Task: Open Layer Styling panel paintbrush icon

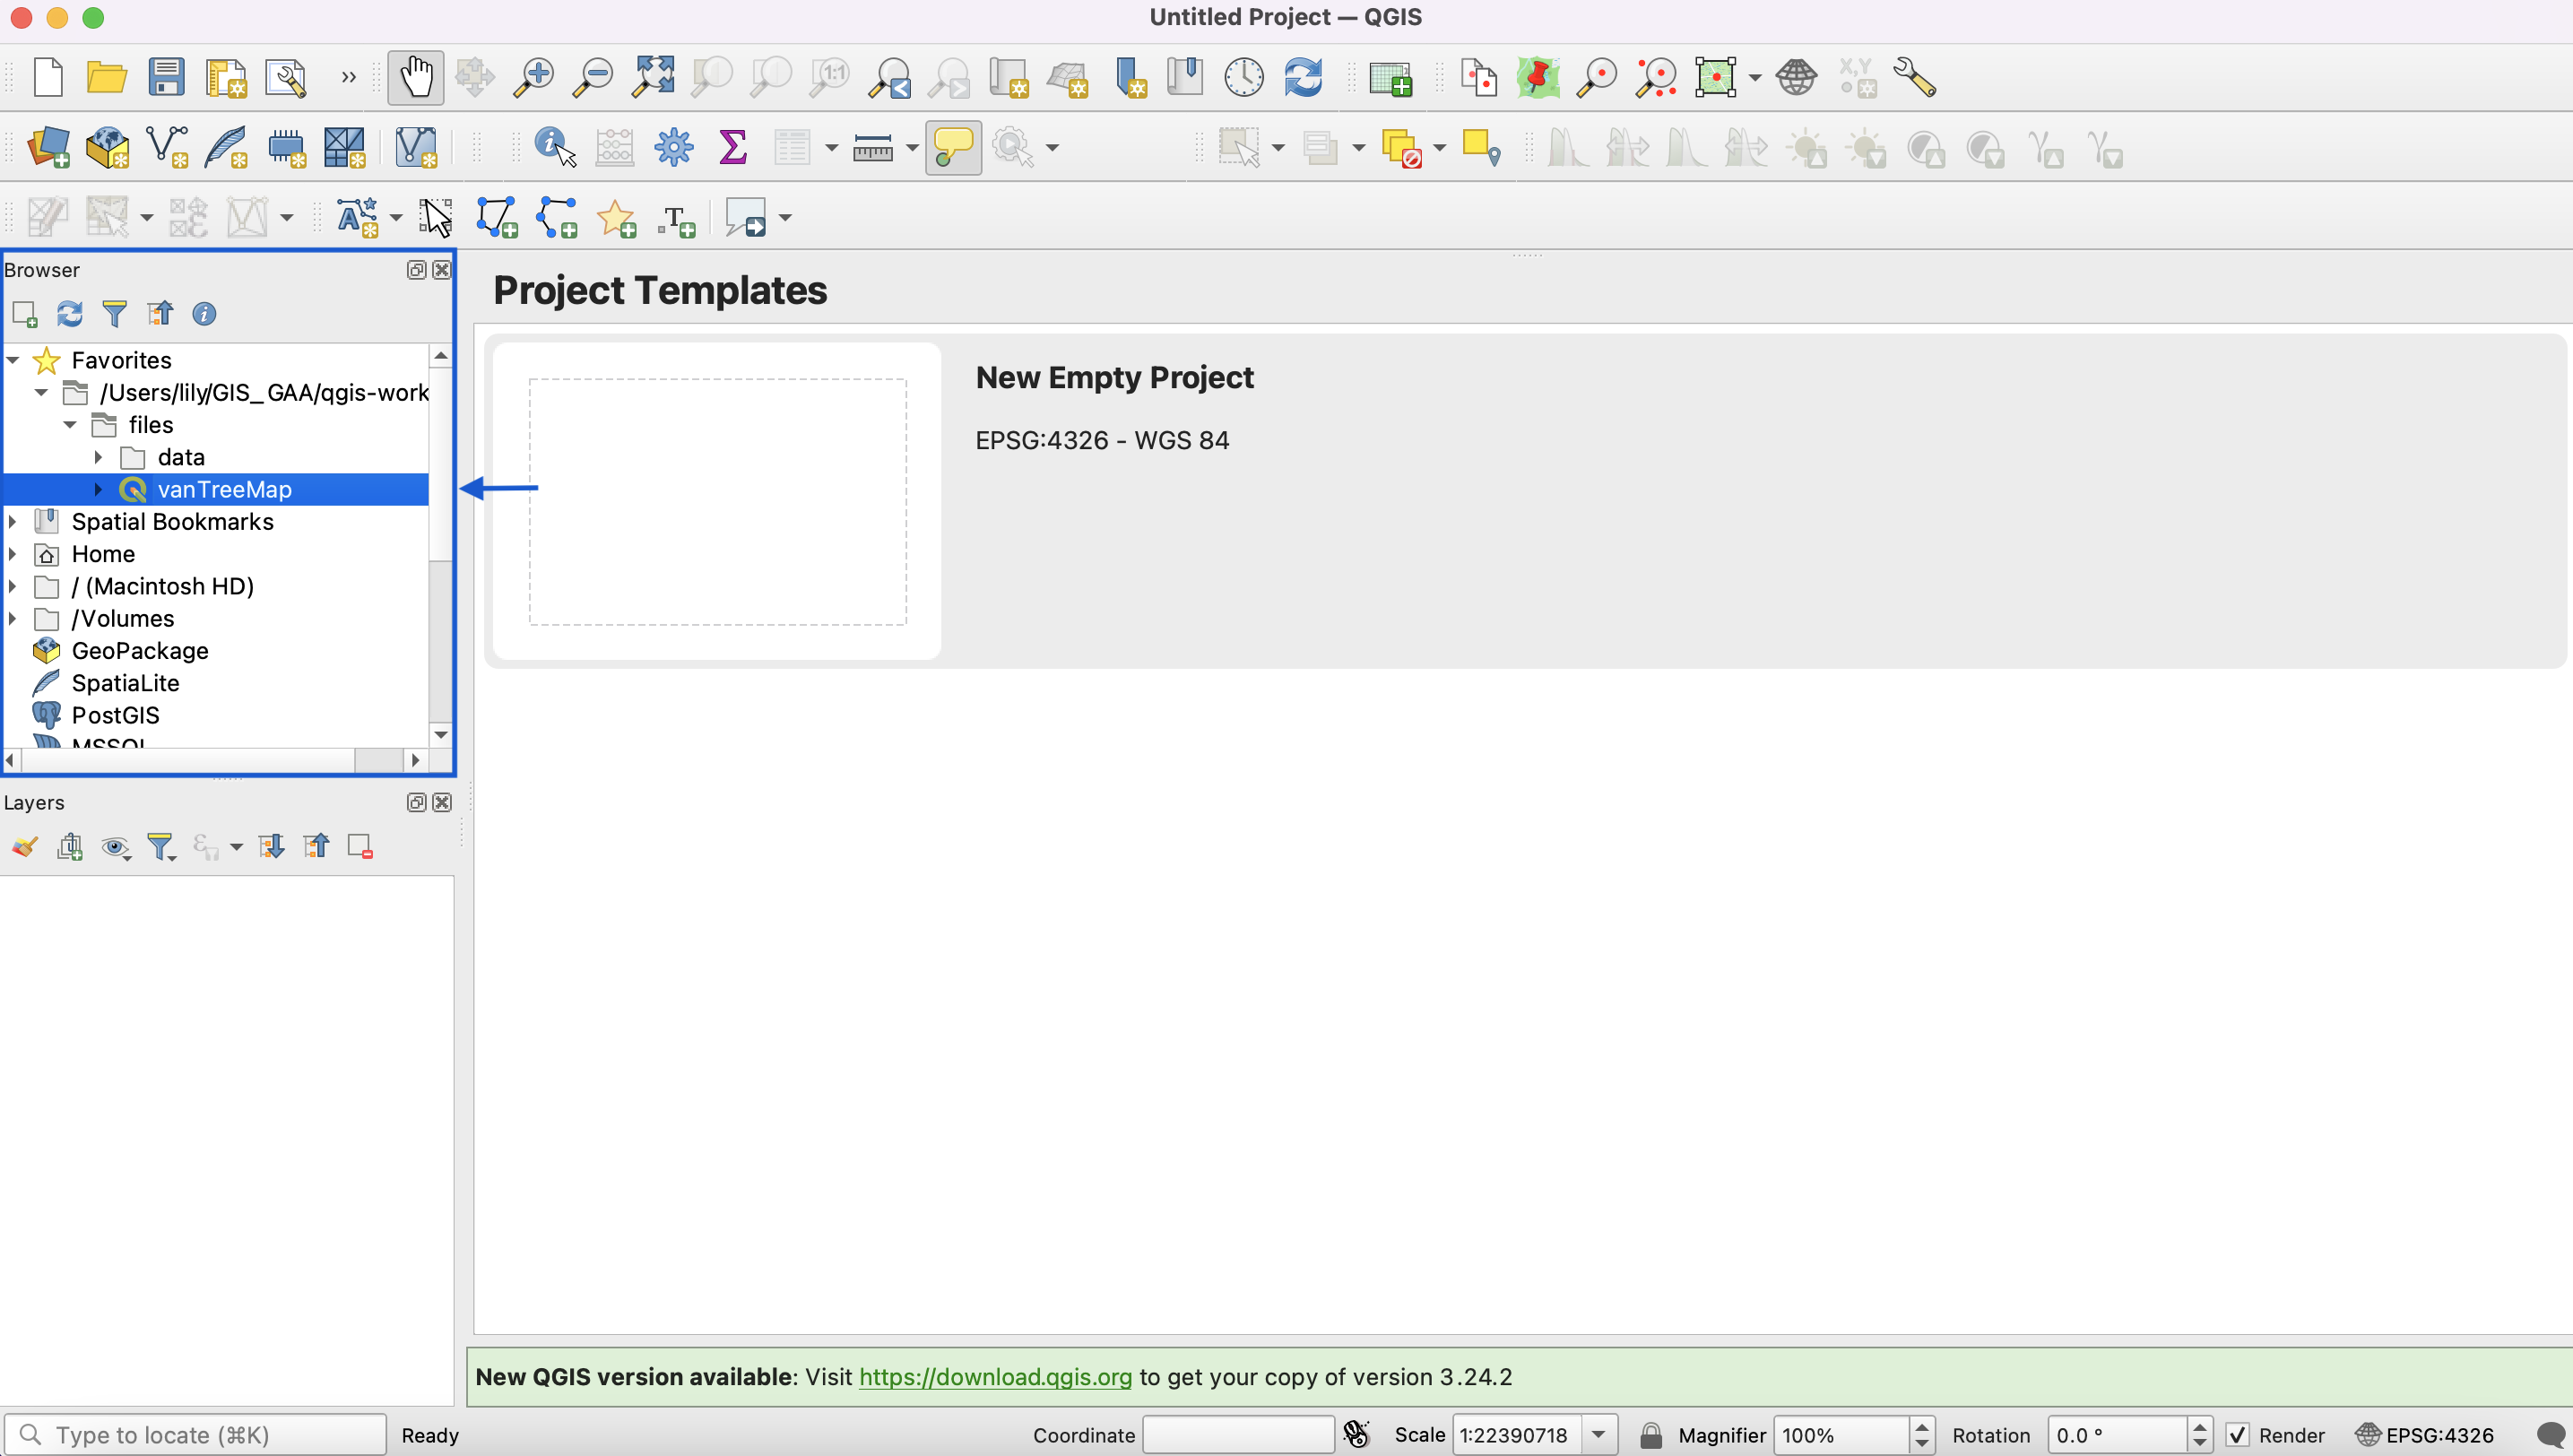Action: [25, 847]
